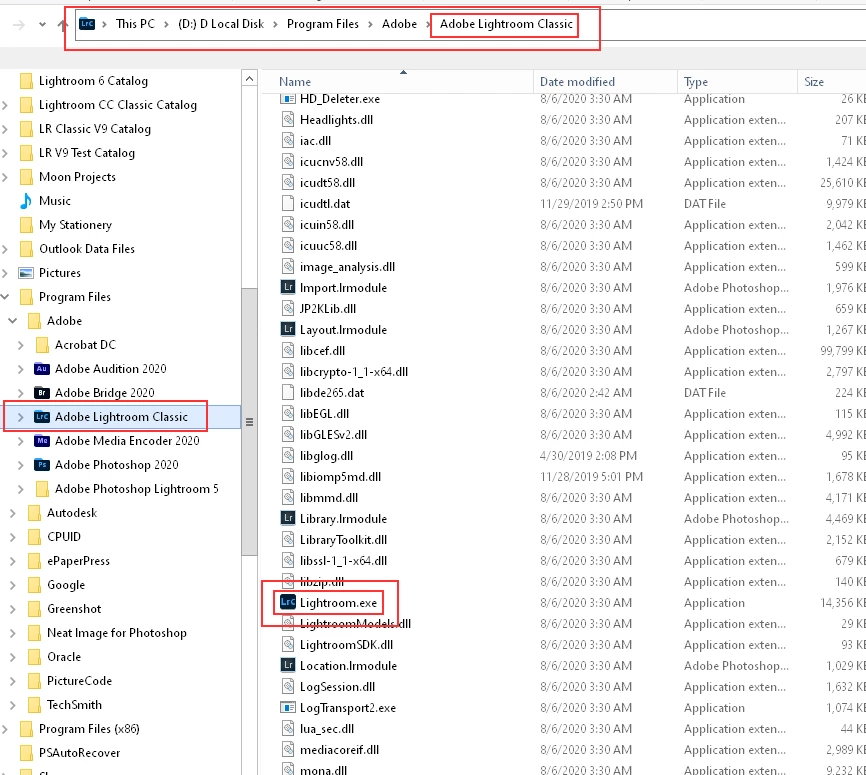
Task: Select the Lightroom.exe application file
Action: coord(338,603)
